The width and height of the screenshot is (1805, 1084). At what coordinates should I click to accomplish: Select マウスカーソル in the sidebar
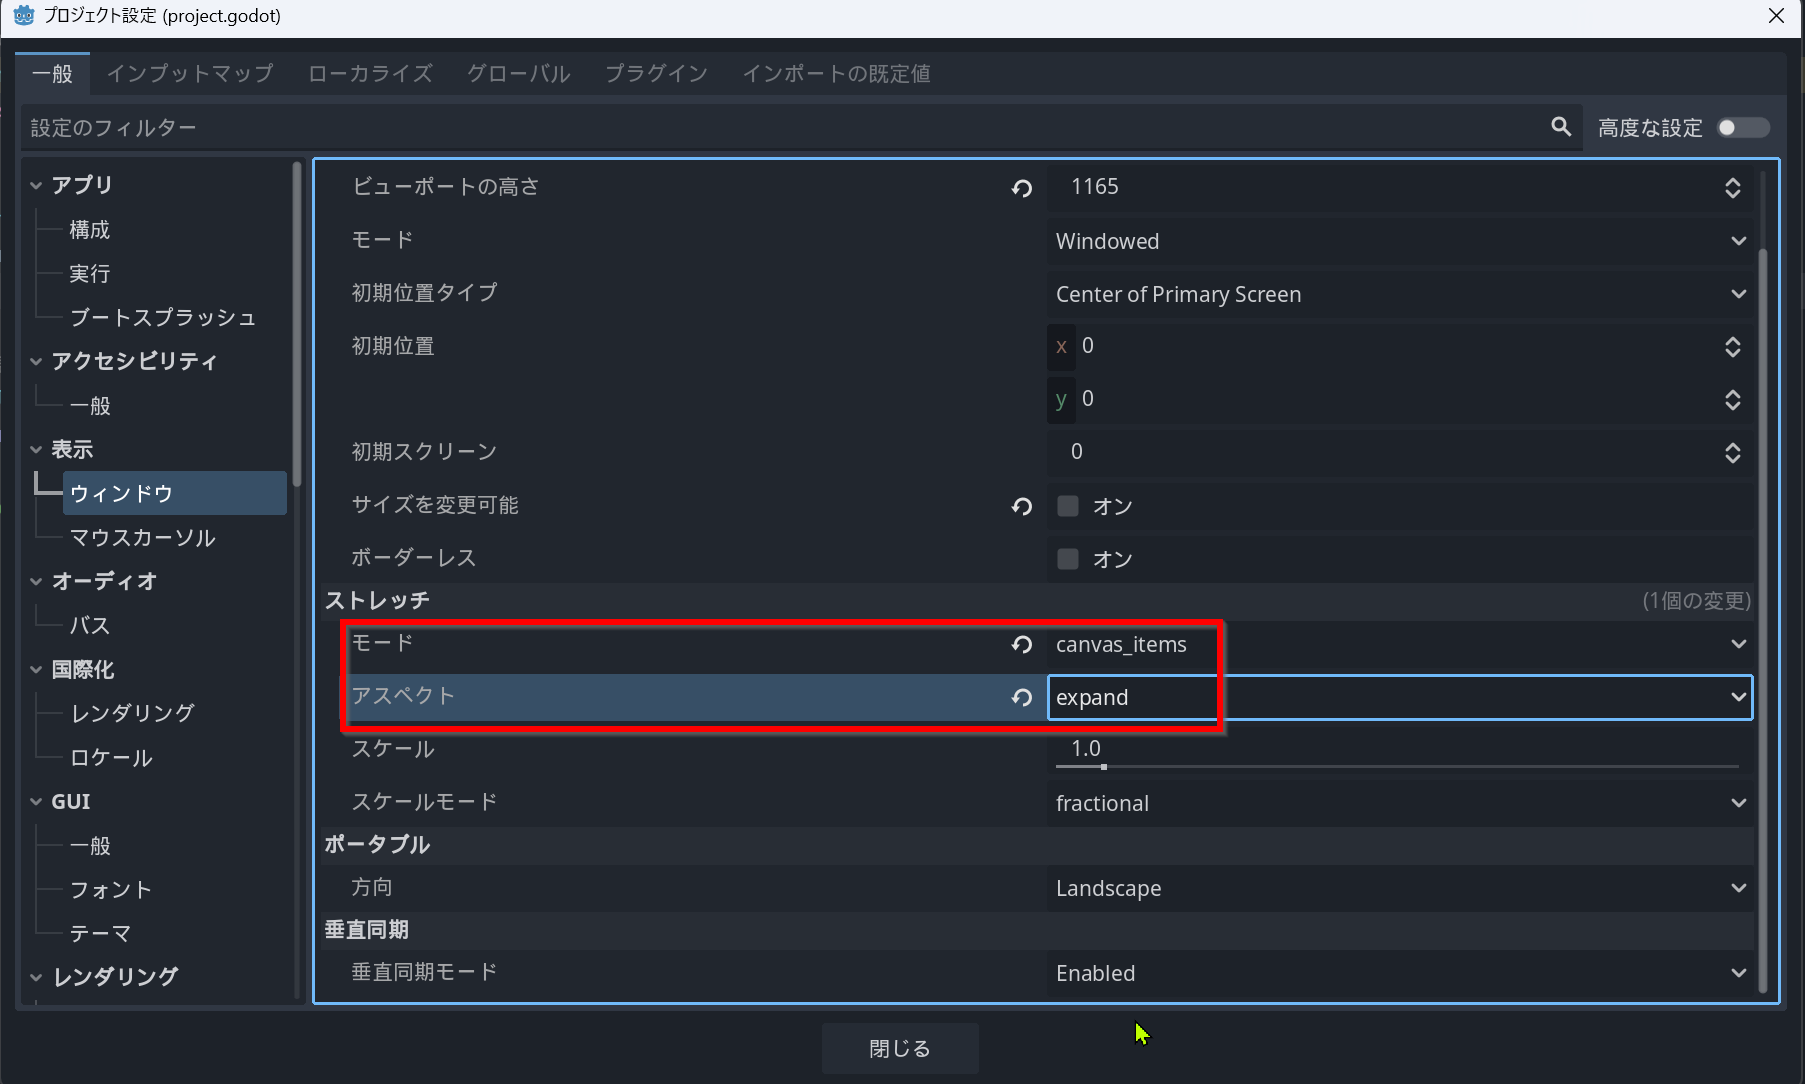click(143, 538)
